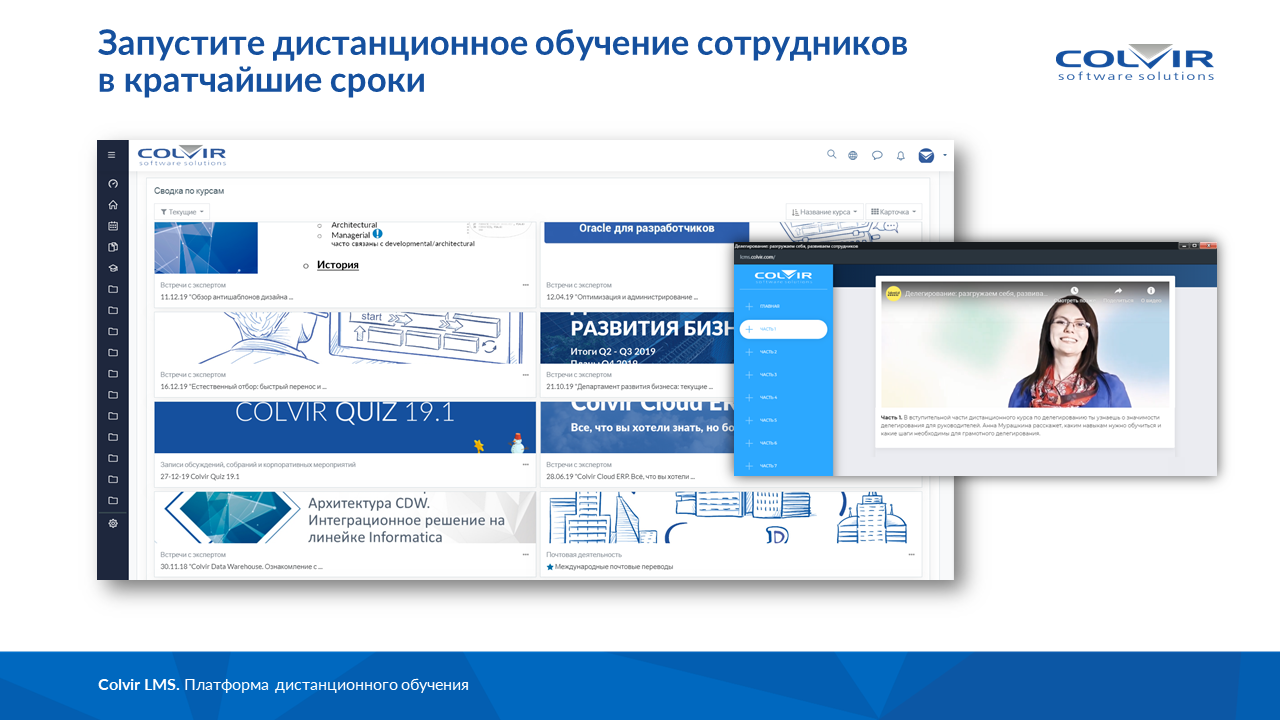Open course 11.12.19 Обзор антишаблонов дизайна
Screen dimensions: 1280x720
(226, 297)
